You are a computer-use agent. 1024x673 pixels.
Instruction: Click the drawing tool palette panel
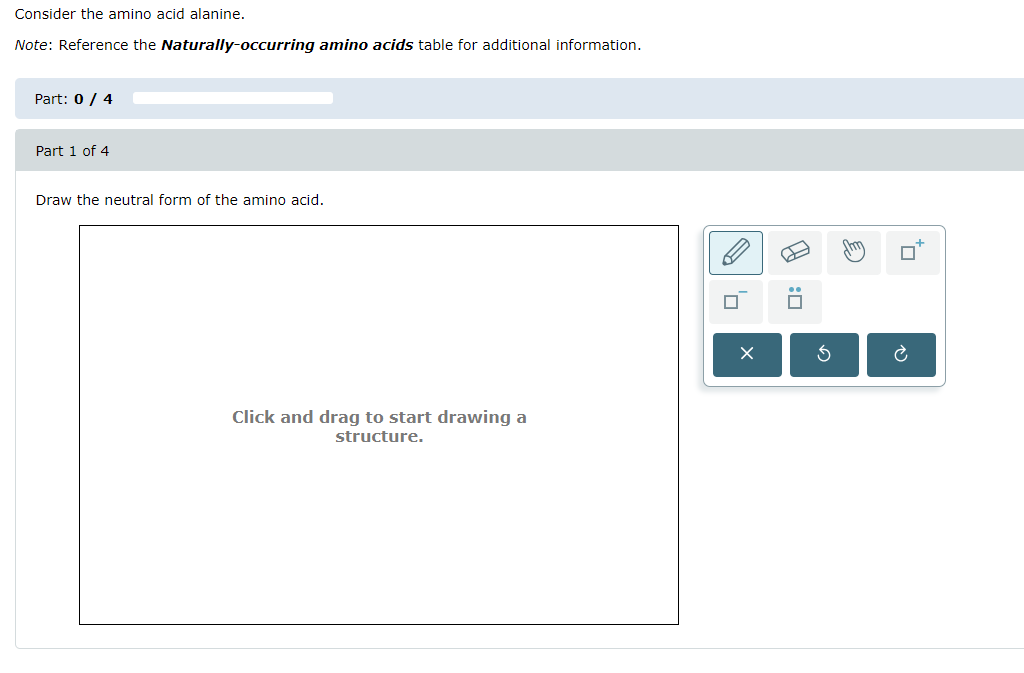pos(824,305)
